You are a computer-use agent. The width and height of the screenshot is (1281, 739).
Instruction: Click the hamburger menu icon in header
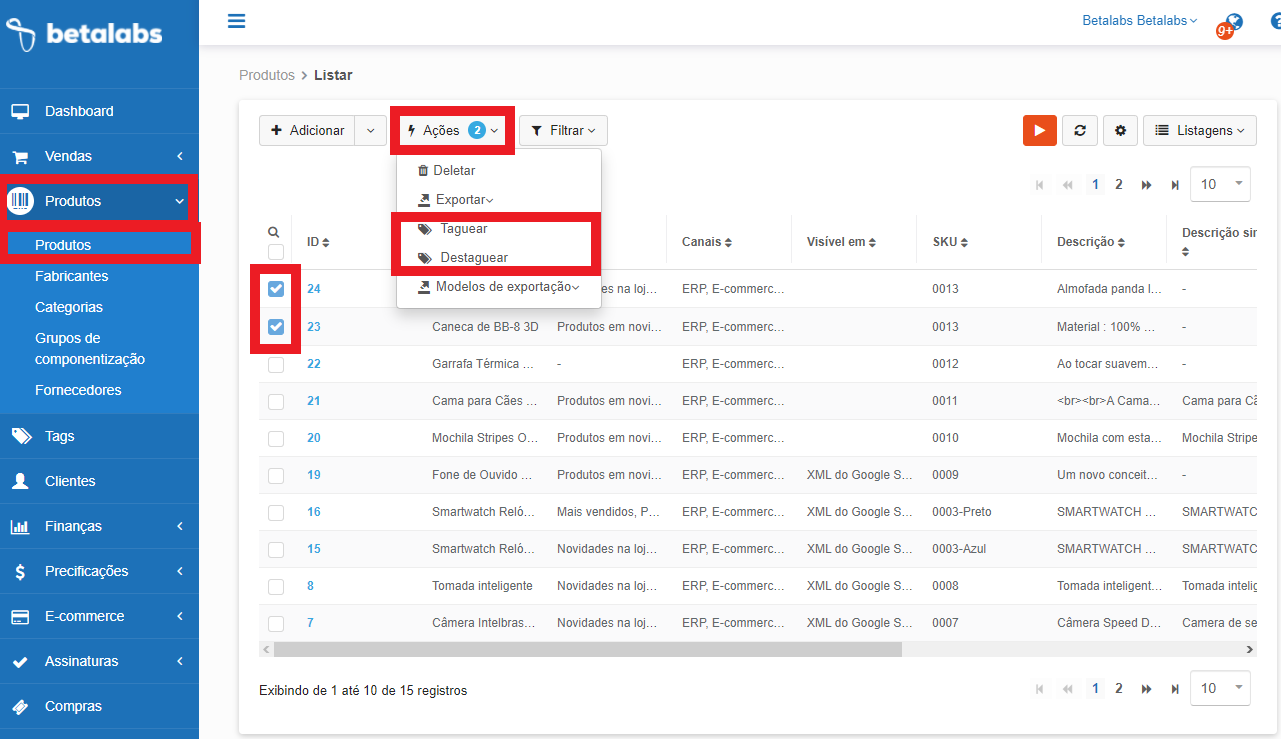click(x=236, y=21)
